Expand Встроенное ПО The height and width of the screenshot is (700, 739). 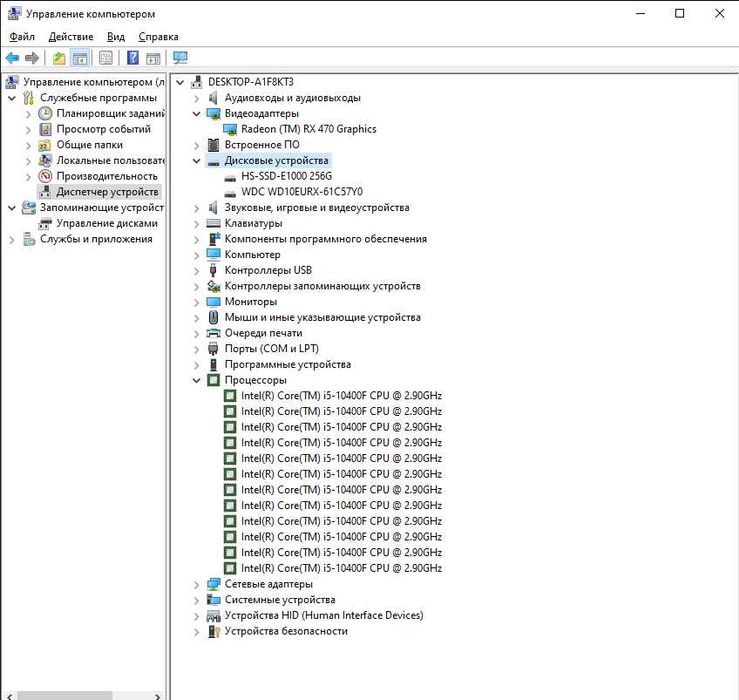197,145
